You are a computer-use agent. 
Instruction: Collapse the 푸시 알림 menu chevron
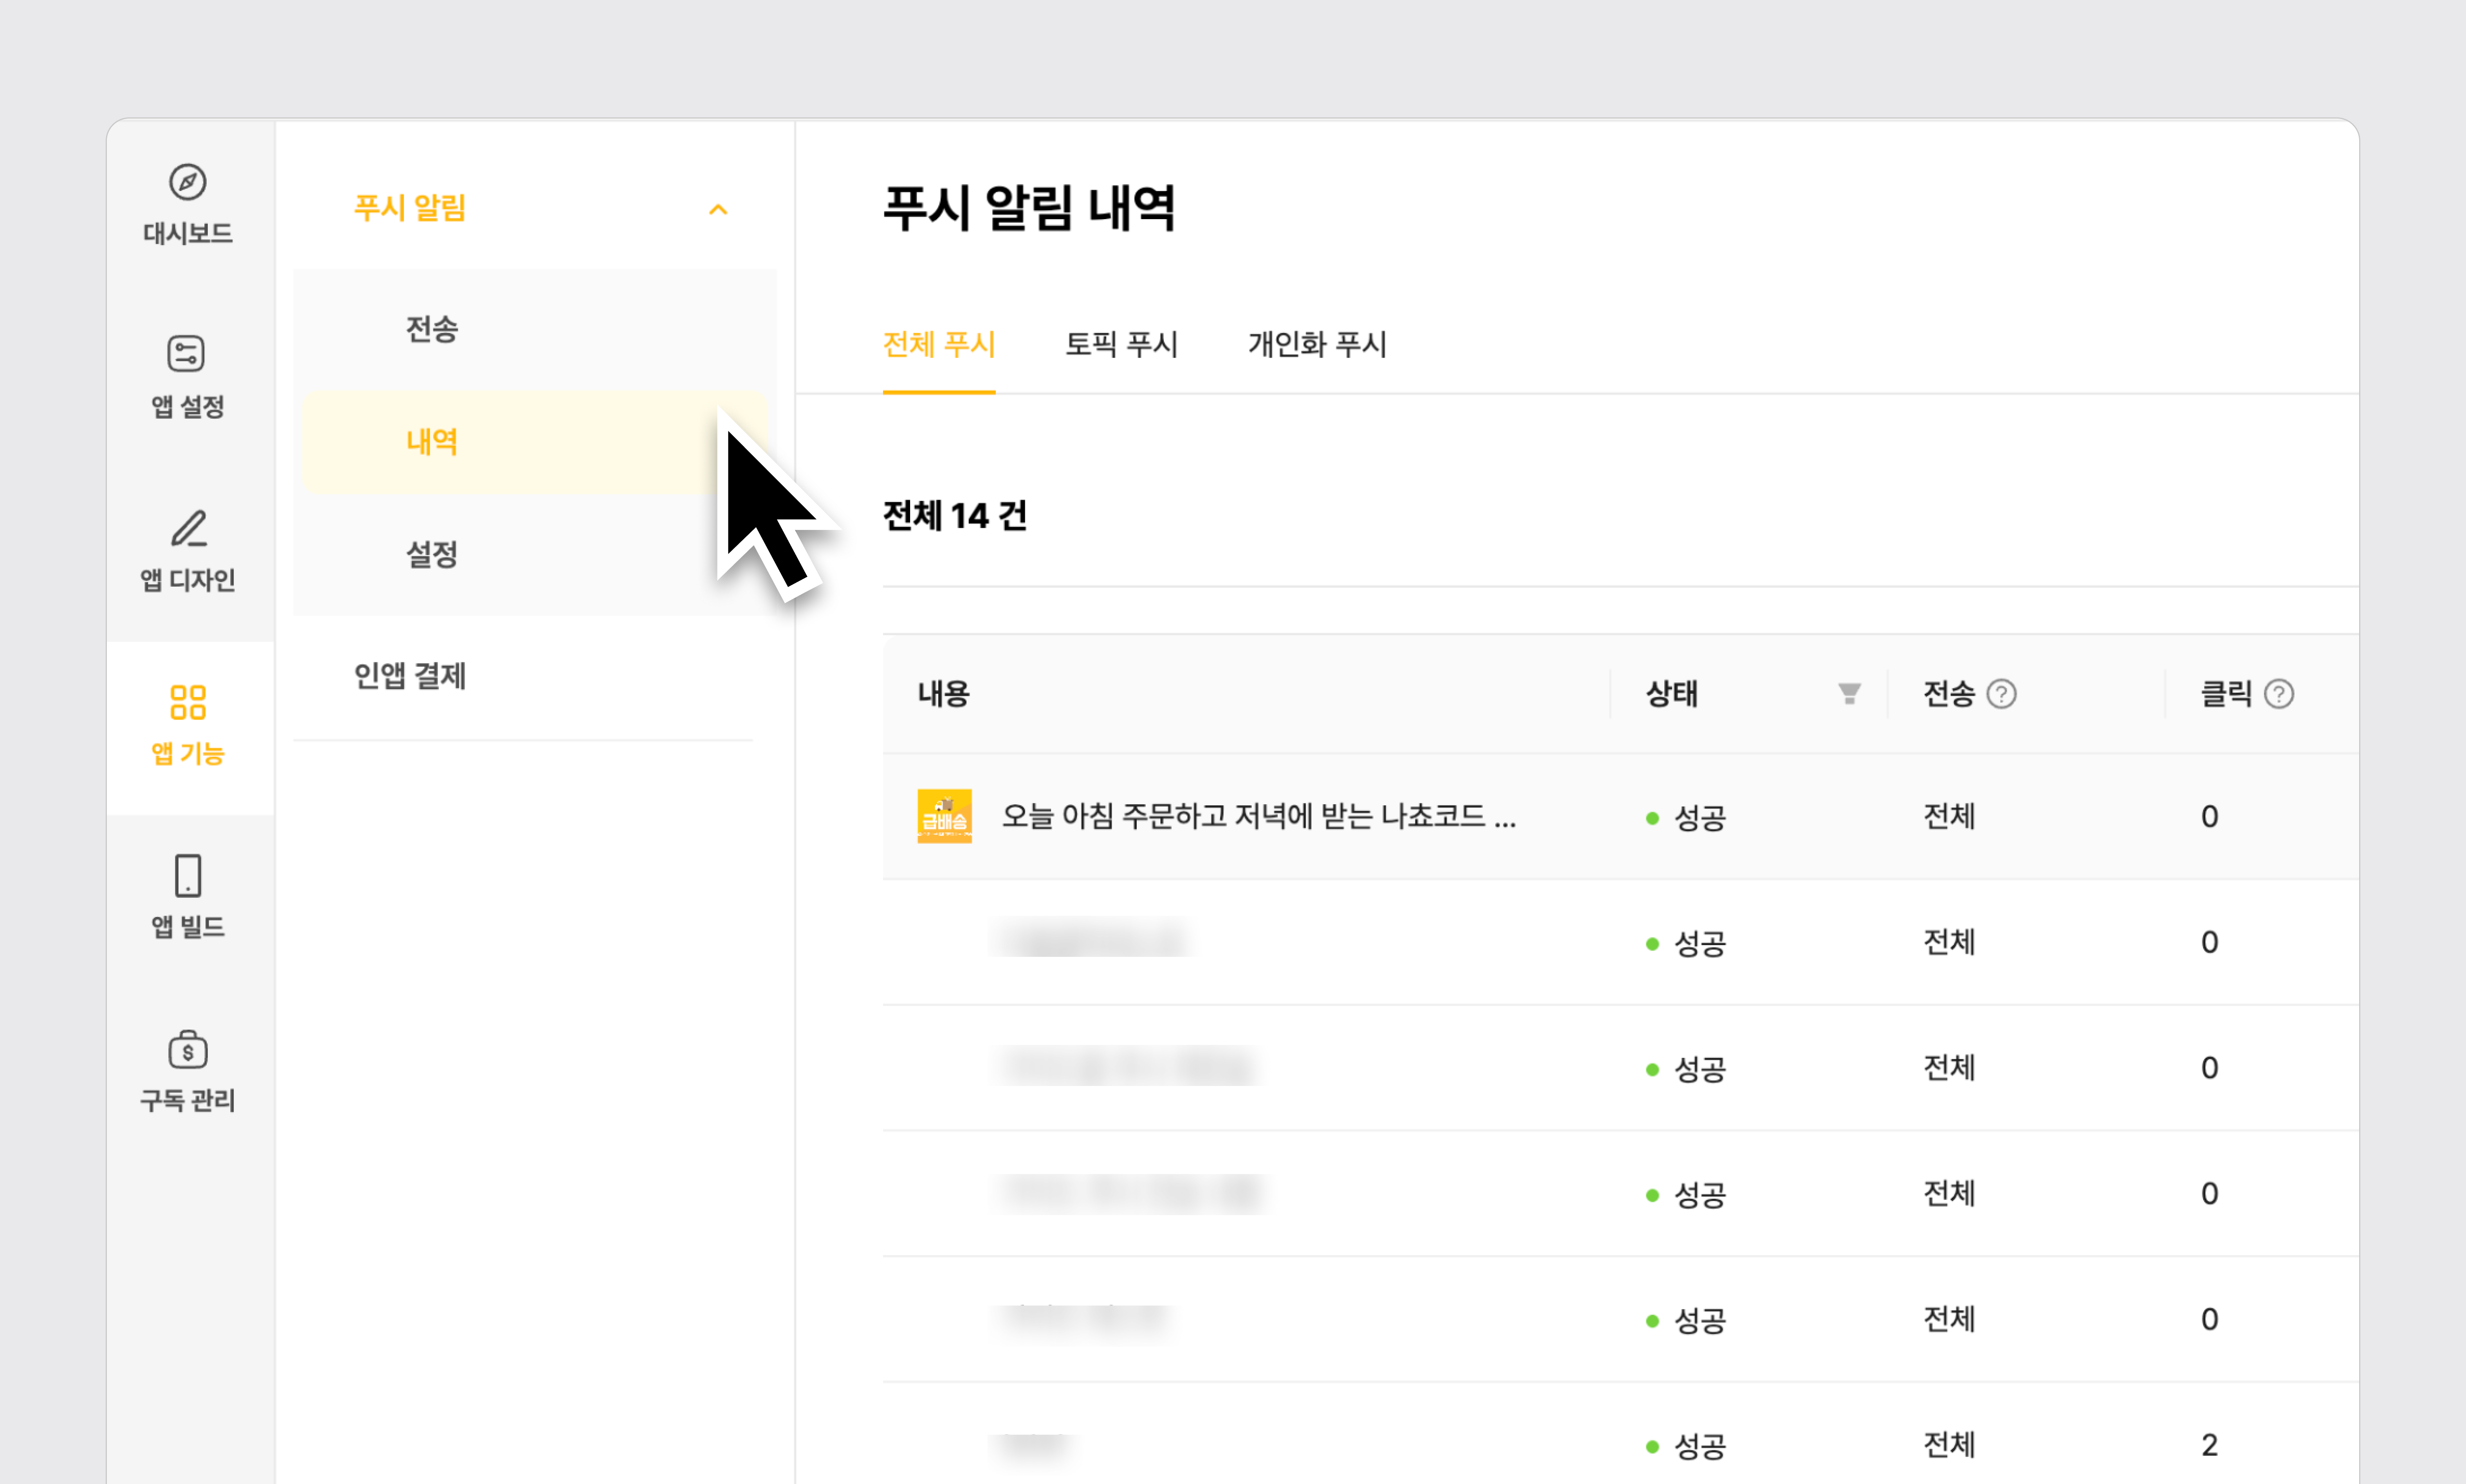click(x=718, y=209)
